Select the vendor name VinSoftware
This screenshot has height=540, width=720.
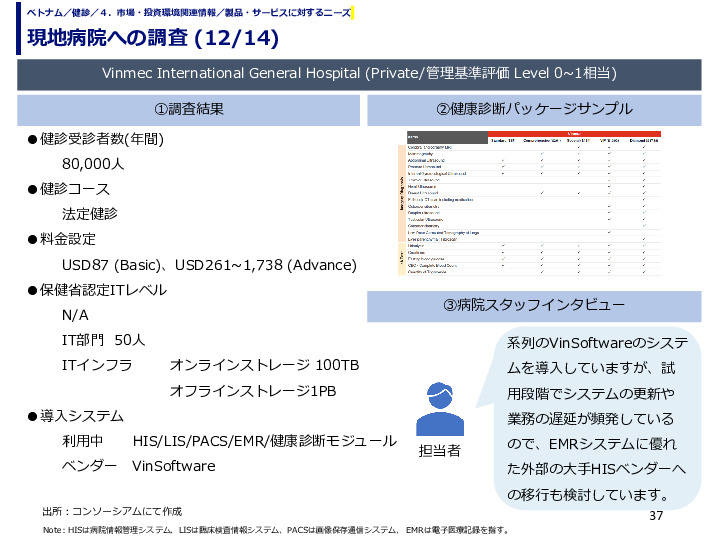174,466
